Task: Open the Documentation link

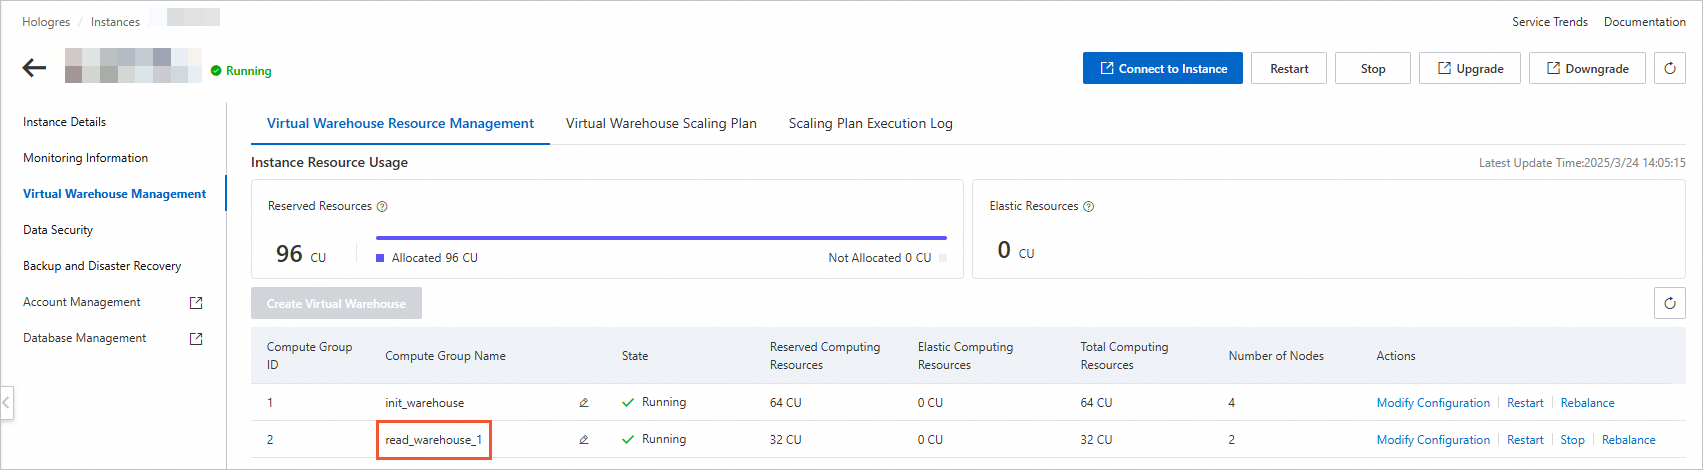Action: click(x=1644, y=22)
